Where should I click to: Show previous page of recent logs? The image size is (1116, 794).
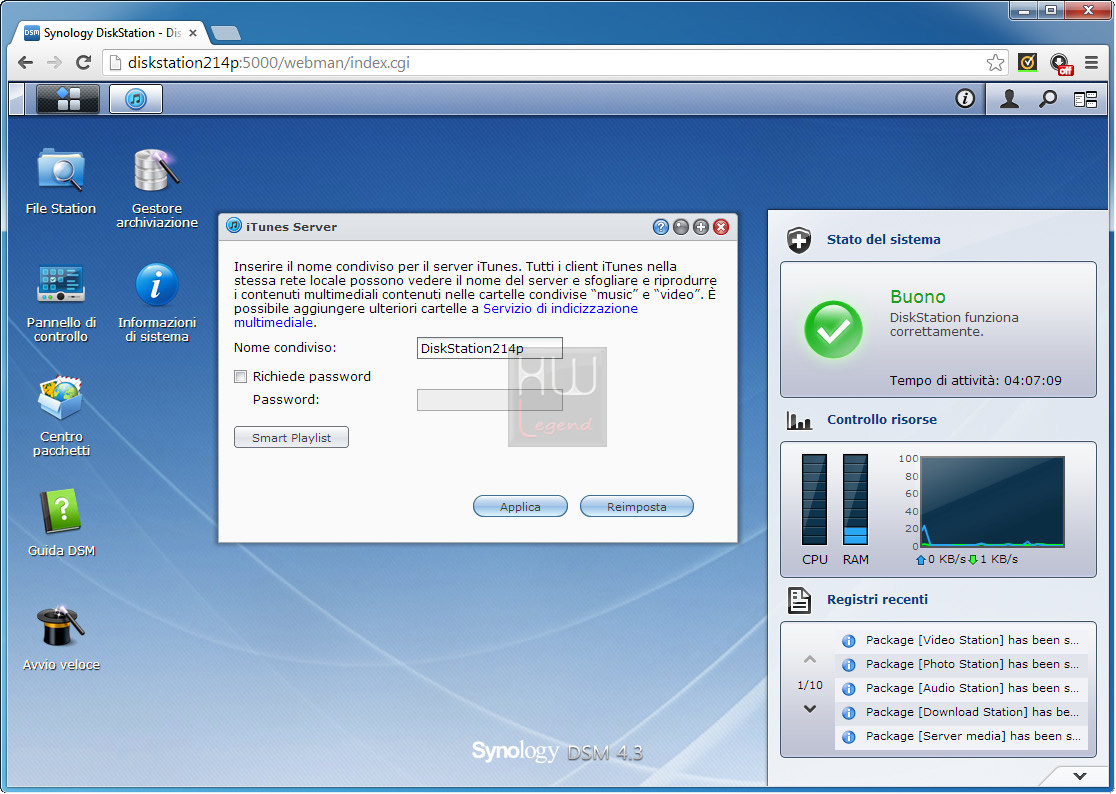810,659
